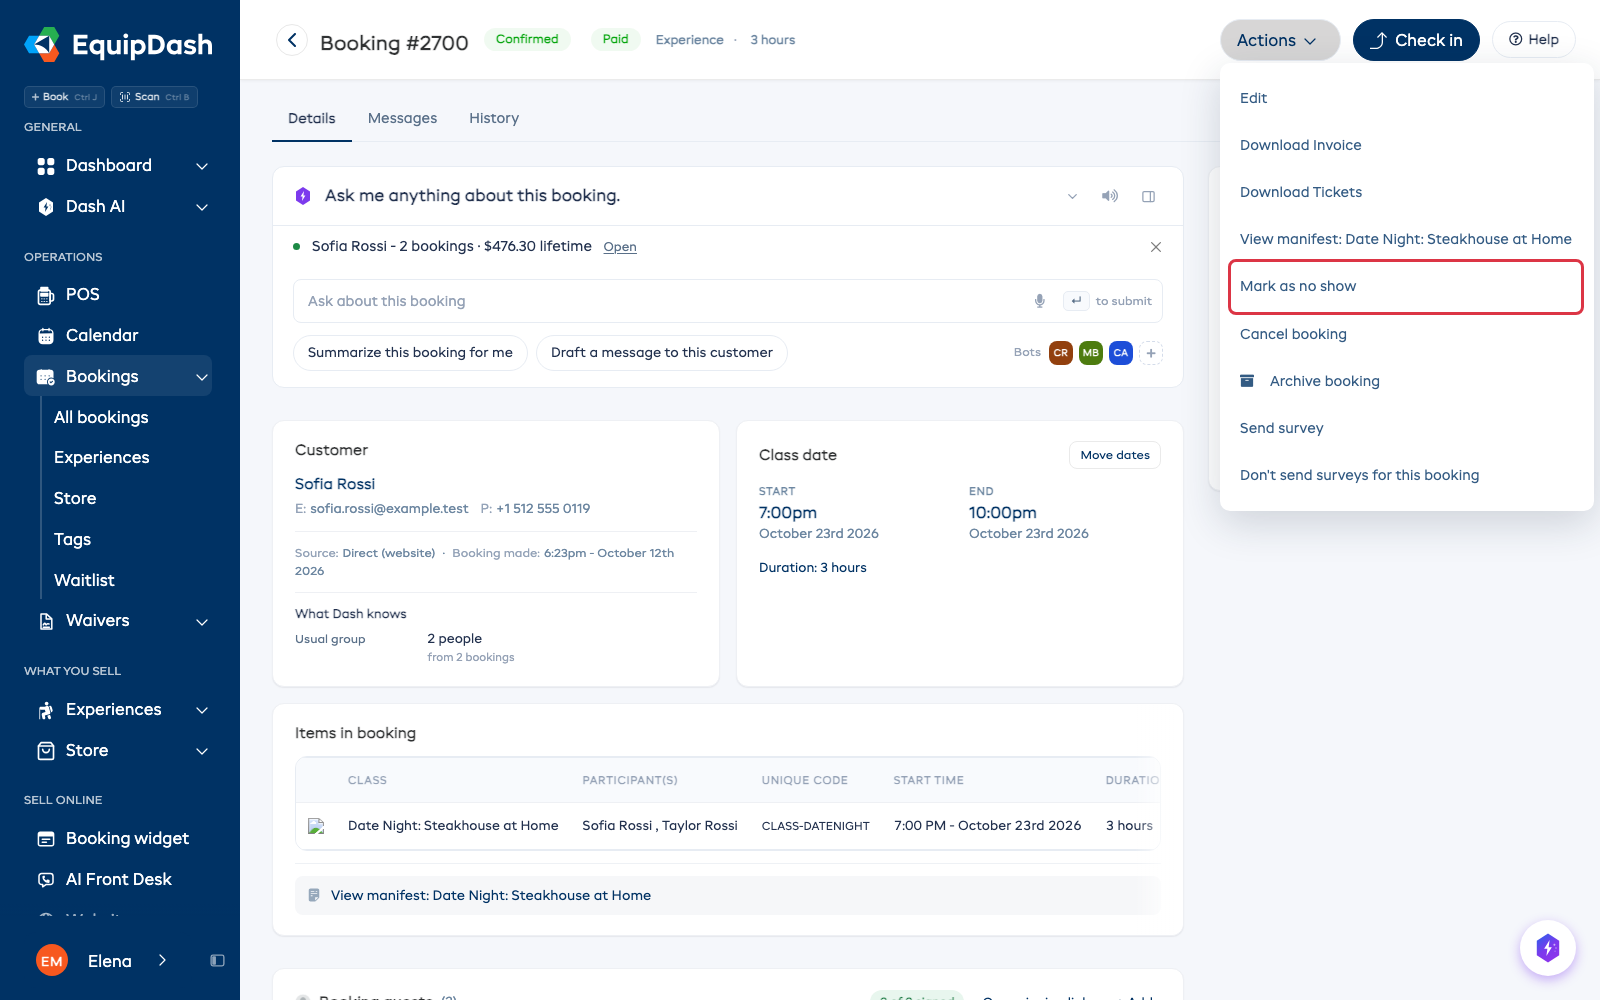Add a new bot with the plus icon

[x=1151, y=353]
